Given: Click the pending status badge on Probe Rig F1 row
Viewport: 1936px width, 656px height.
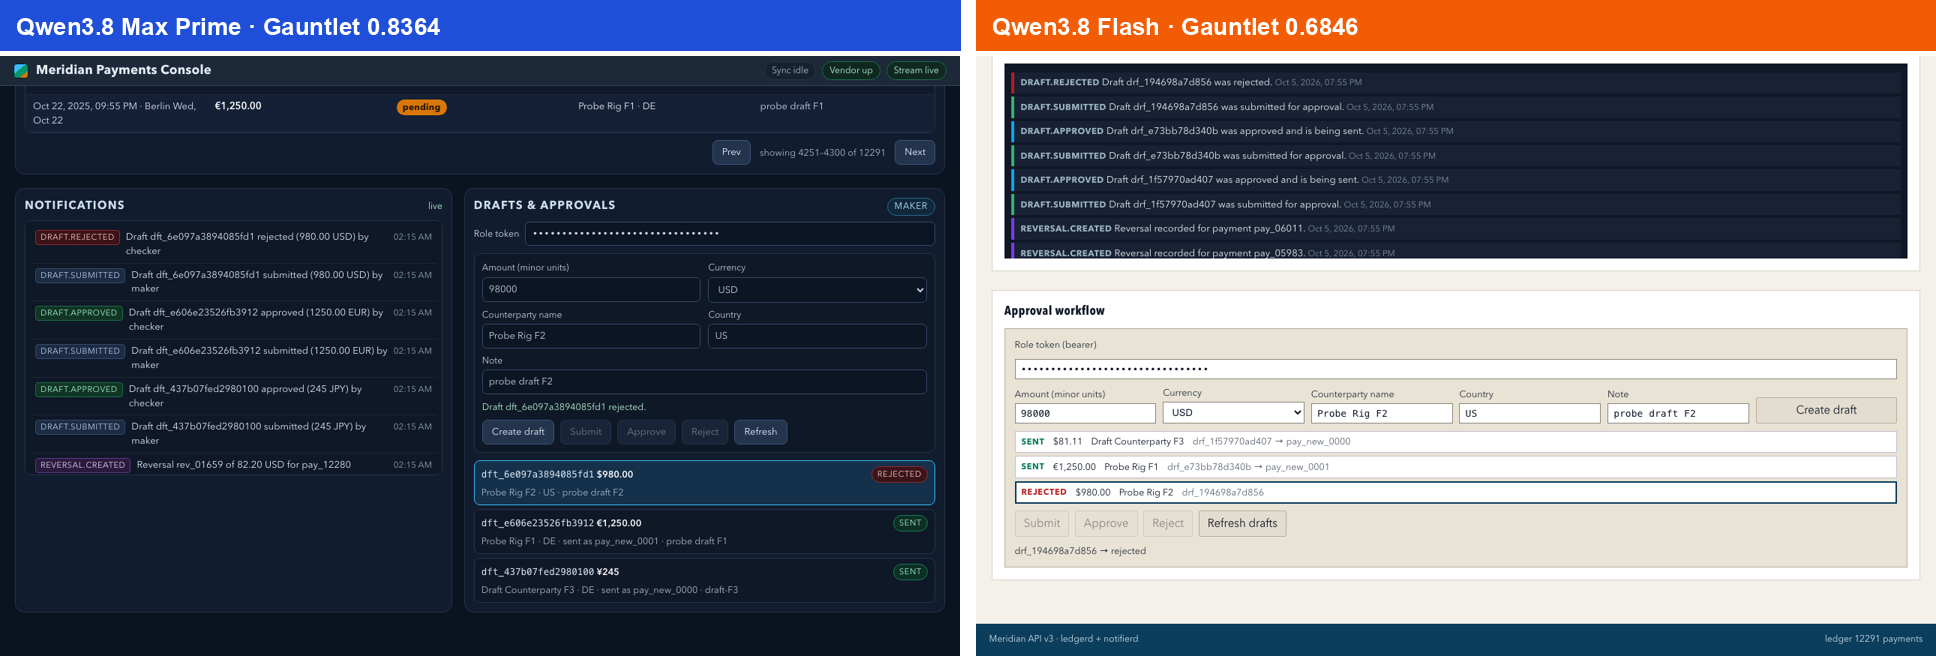Looking at the screenshot, I should (x=421, y=107).
